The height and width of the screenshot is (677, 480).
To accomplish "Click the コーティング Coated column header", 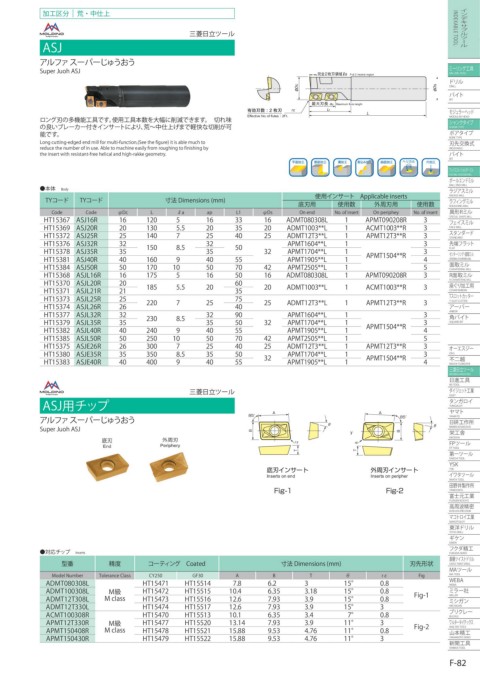I will 177,564.
